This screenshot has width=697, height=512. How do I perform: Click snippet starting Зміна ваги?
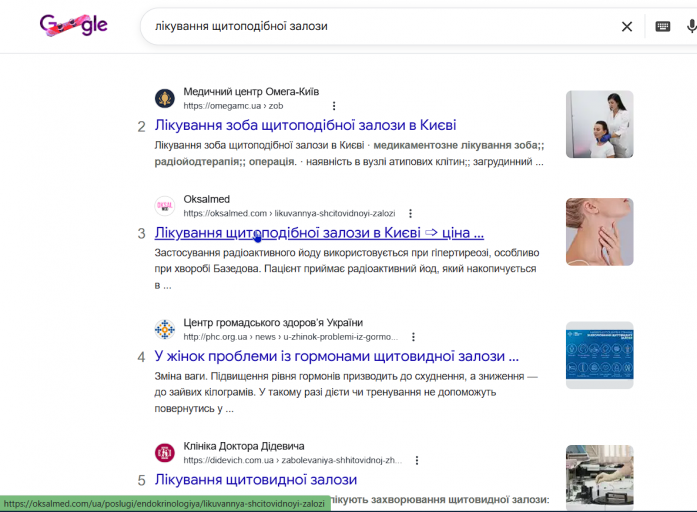346,392
